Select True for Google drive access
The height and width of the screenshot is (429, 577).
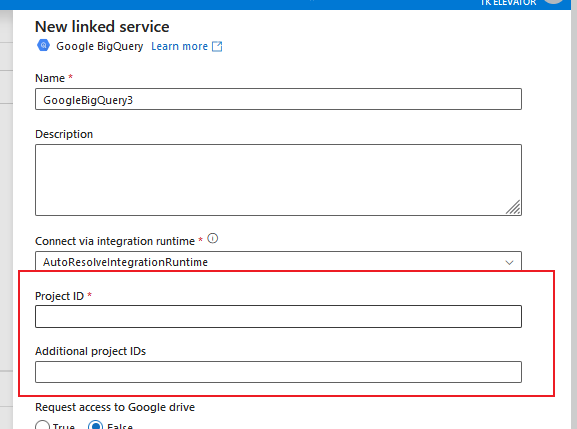pyautogui.click(x=42, y=426)
